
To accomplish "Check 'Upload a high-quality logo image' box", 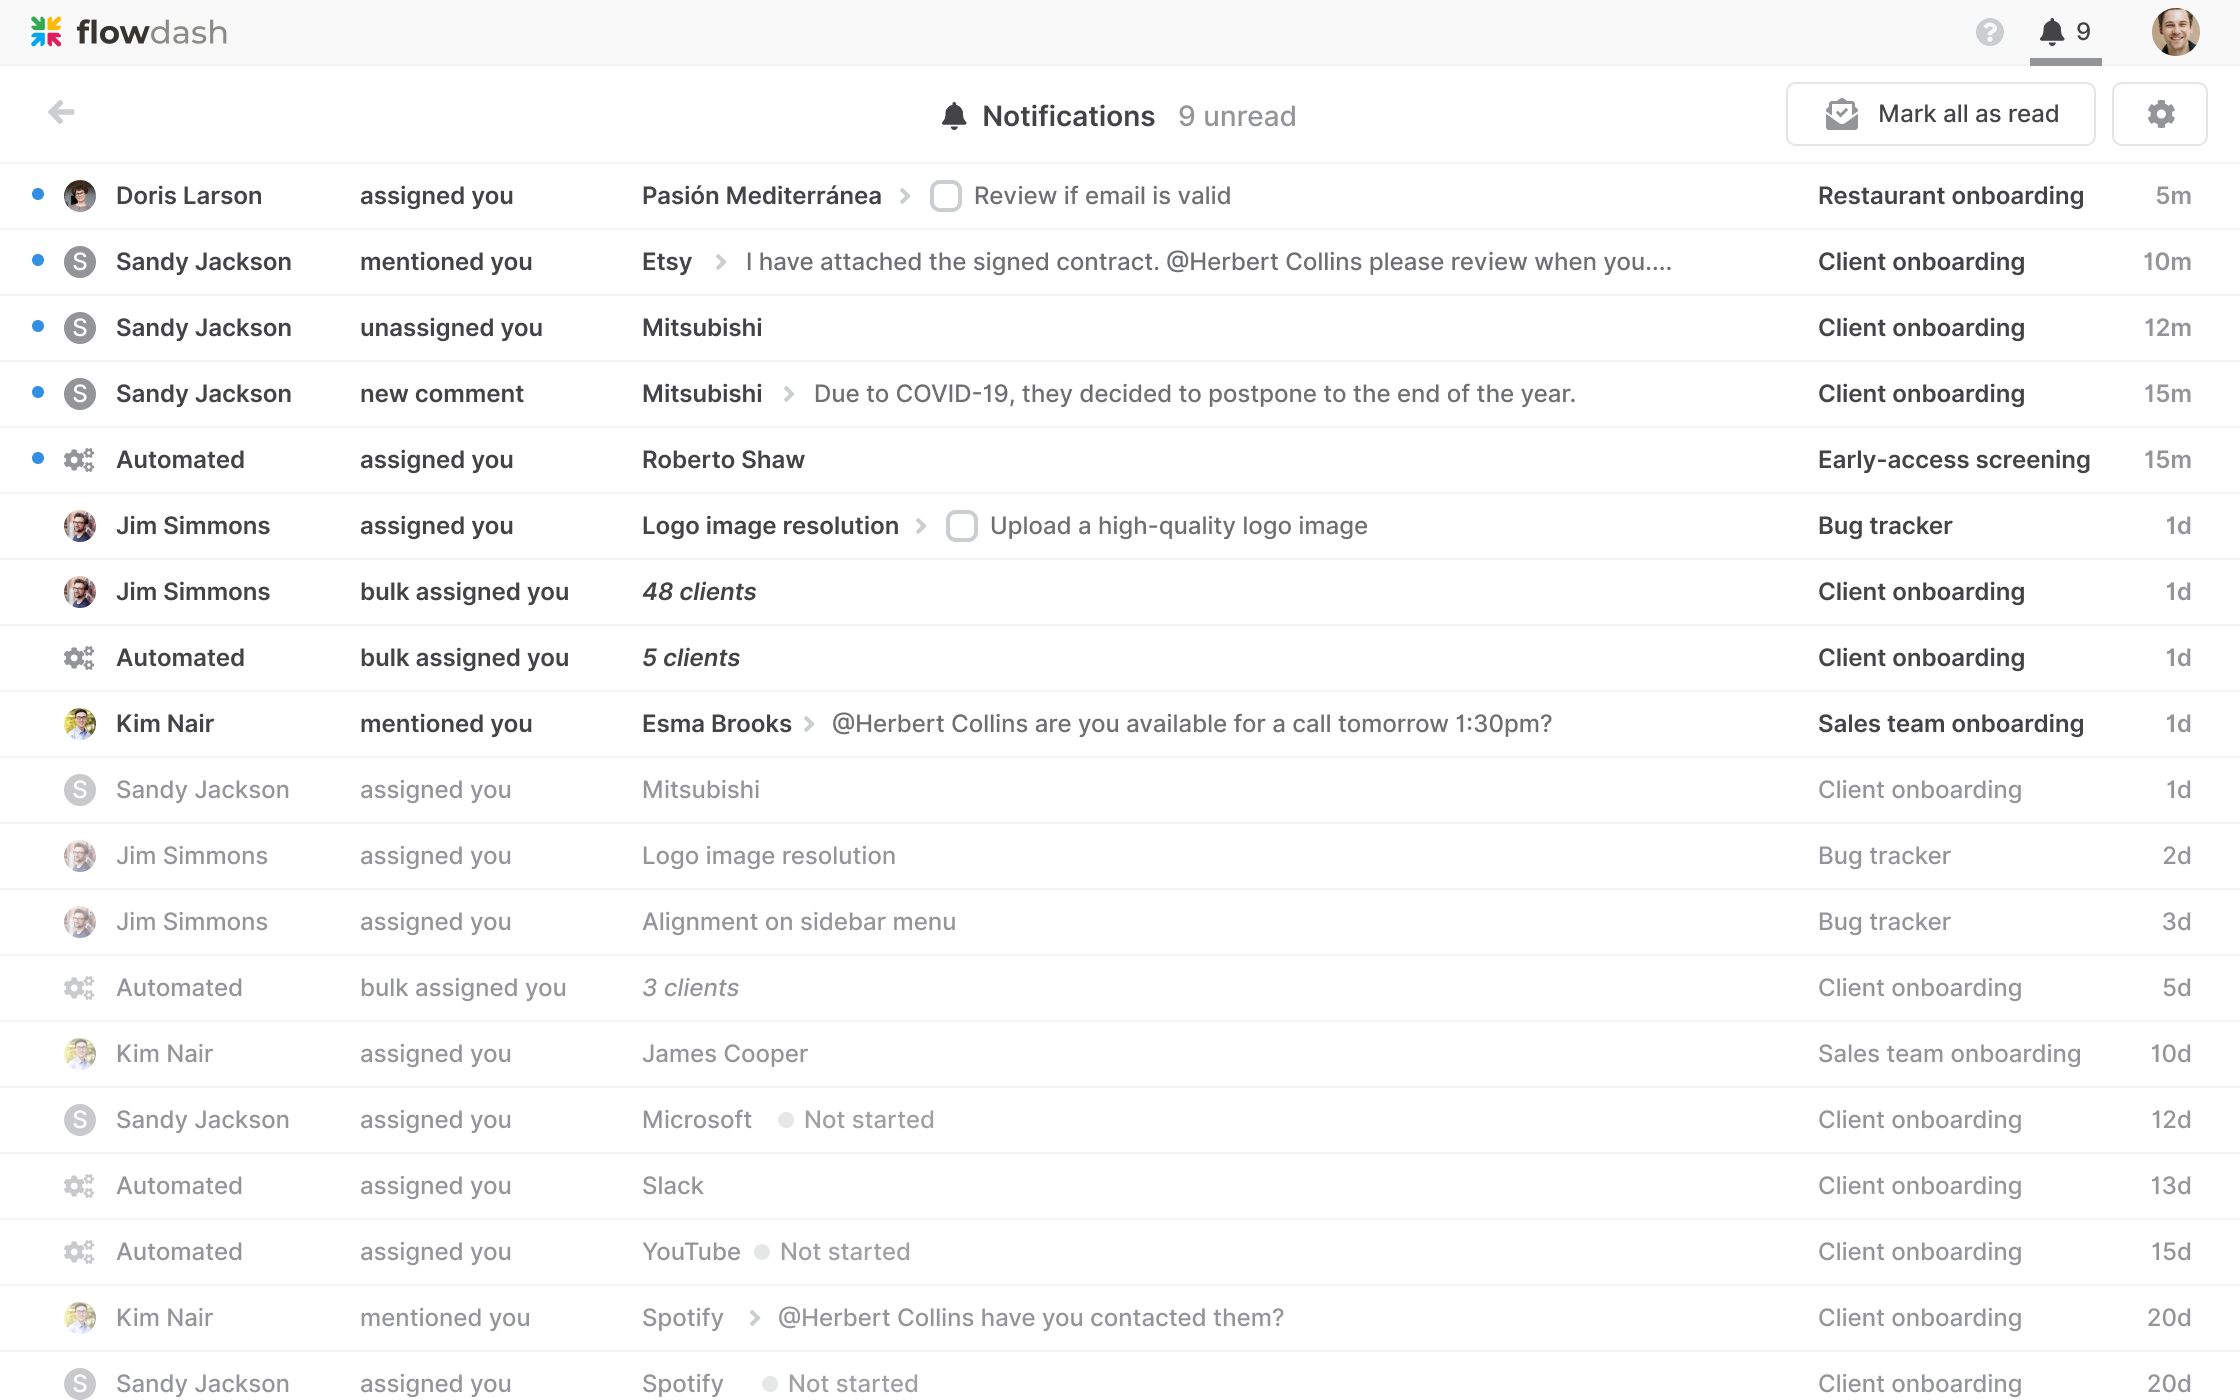I will point(962,526).
